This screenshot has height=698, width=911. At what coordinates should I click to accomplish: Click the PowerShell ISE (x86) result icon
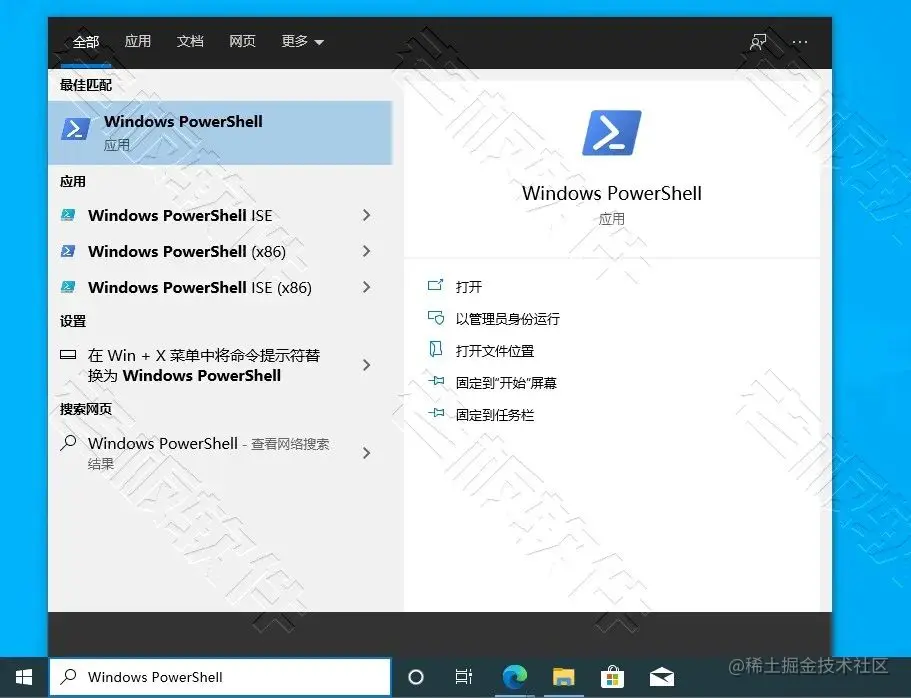coord(68,287)
